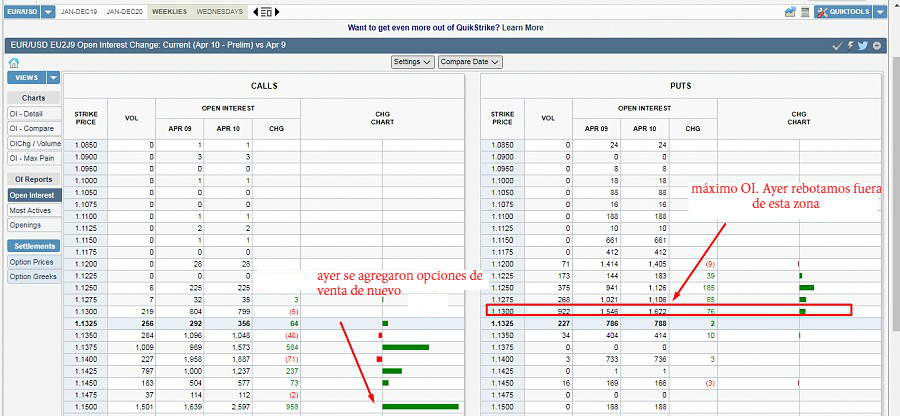Select puts change value (9)
This screenshot has height=416, width=900.
pyautogui.click(x=695, y=264)
